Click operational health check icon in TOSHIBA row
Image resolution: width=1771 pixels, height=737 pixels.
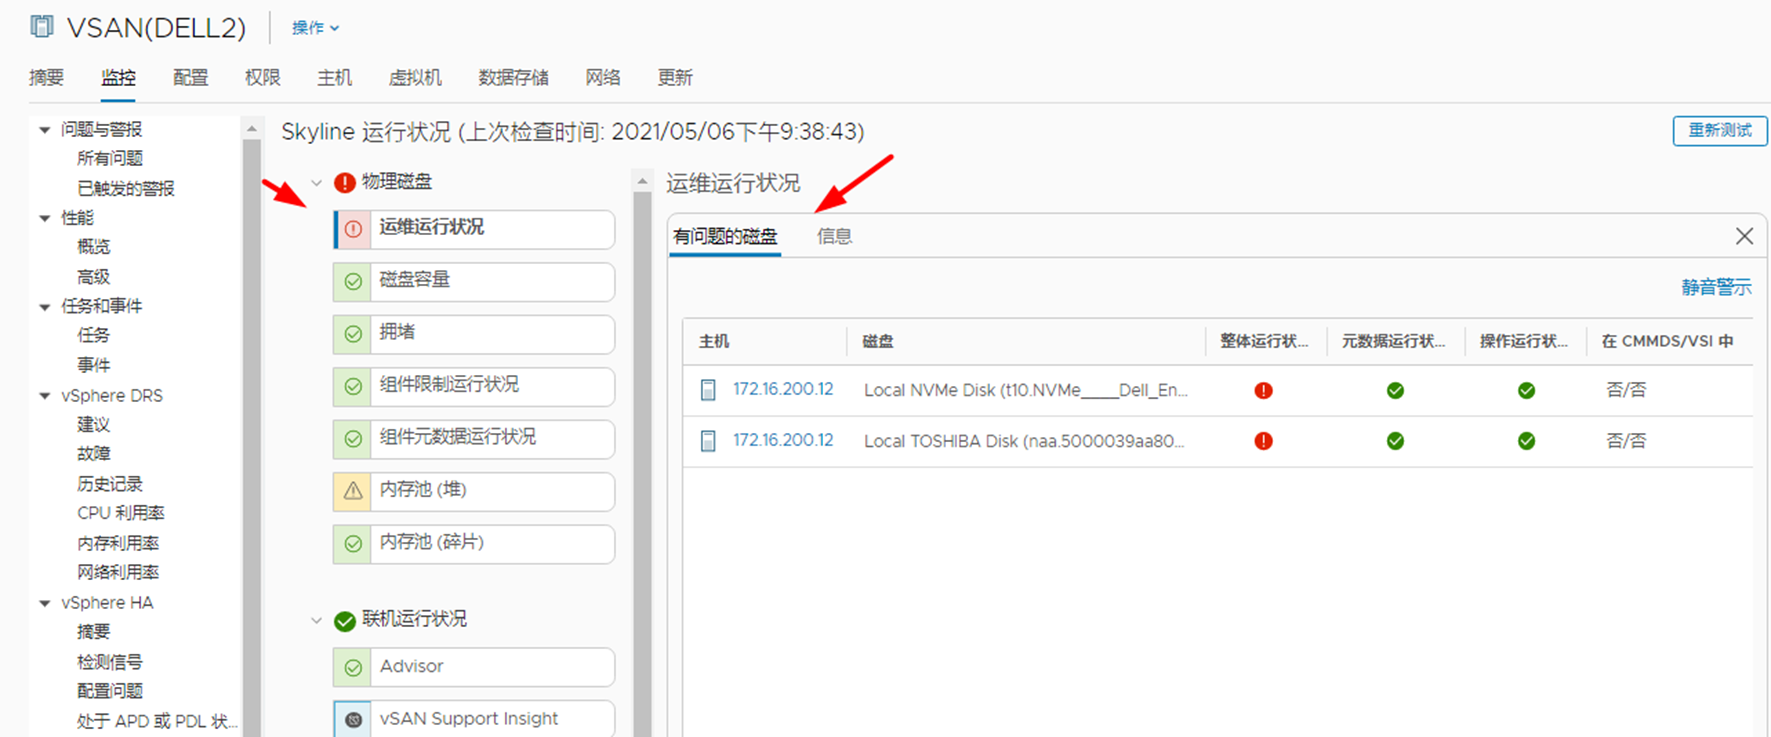(1526, 441)
